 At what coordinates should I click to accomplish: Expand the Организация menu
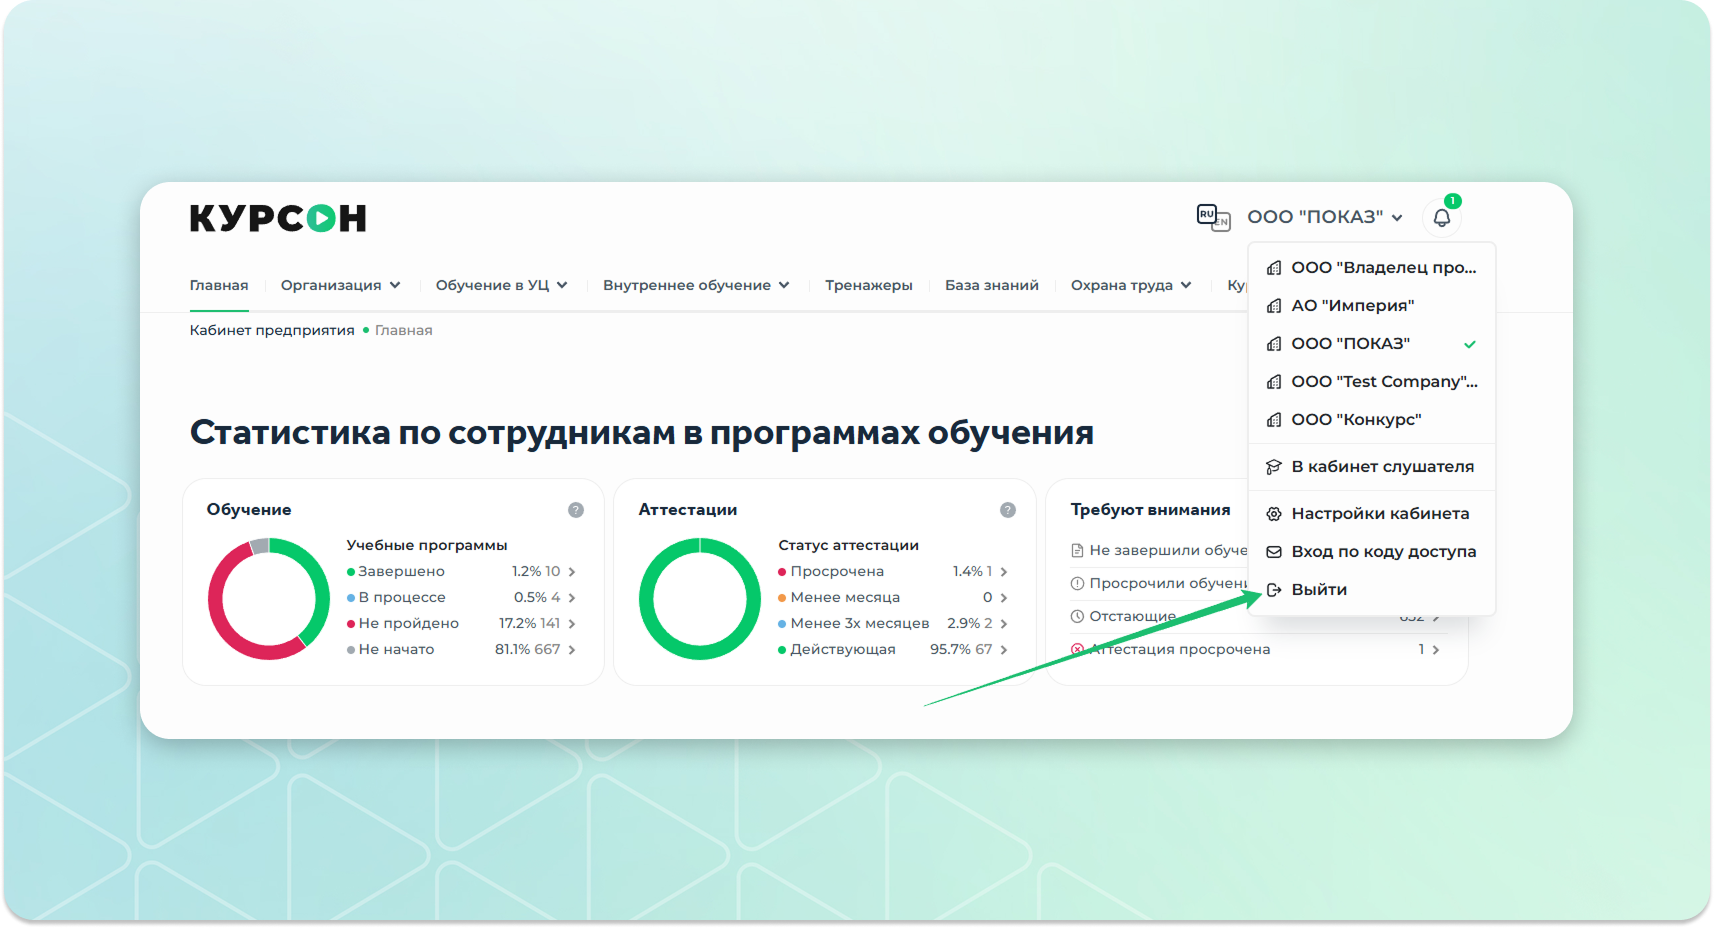click(x=340, y=285)
